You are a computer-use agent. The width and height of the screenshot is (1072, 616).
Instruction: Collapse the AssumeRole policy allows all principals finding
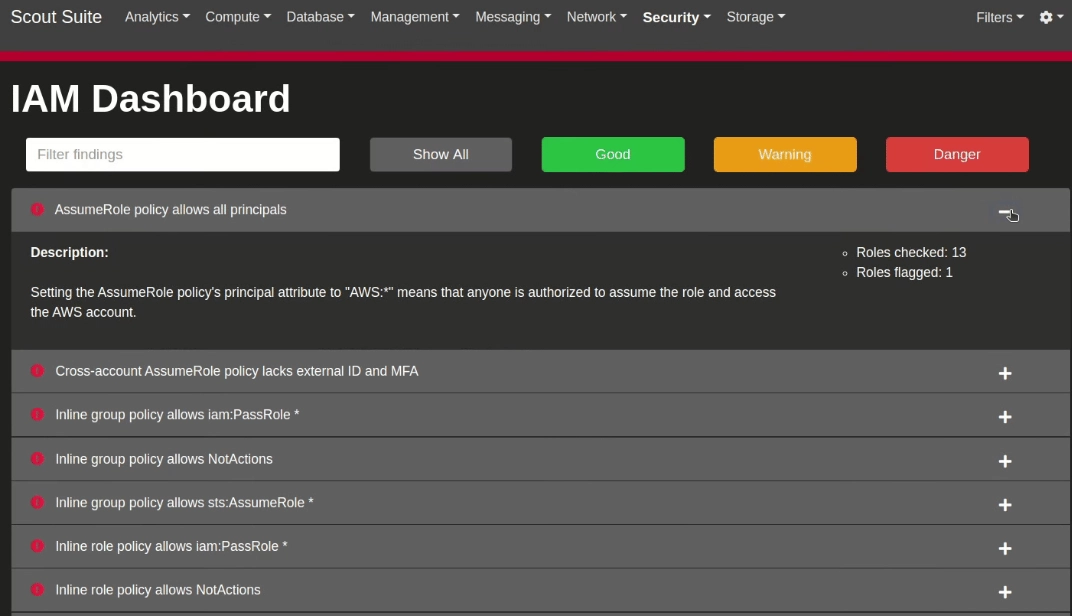click(x=1004, y=212)
